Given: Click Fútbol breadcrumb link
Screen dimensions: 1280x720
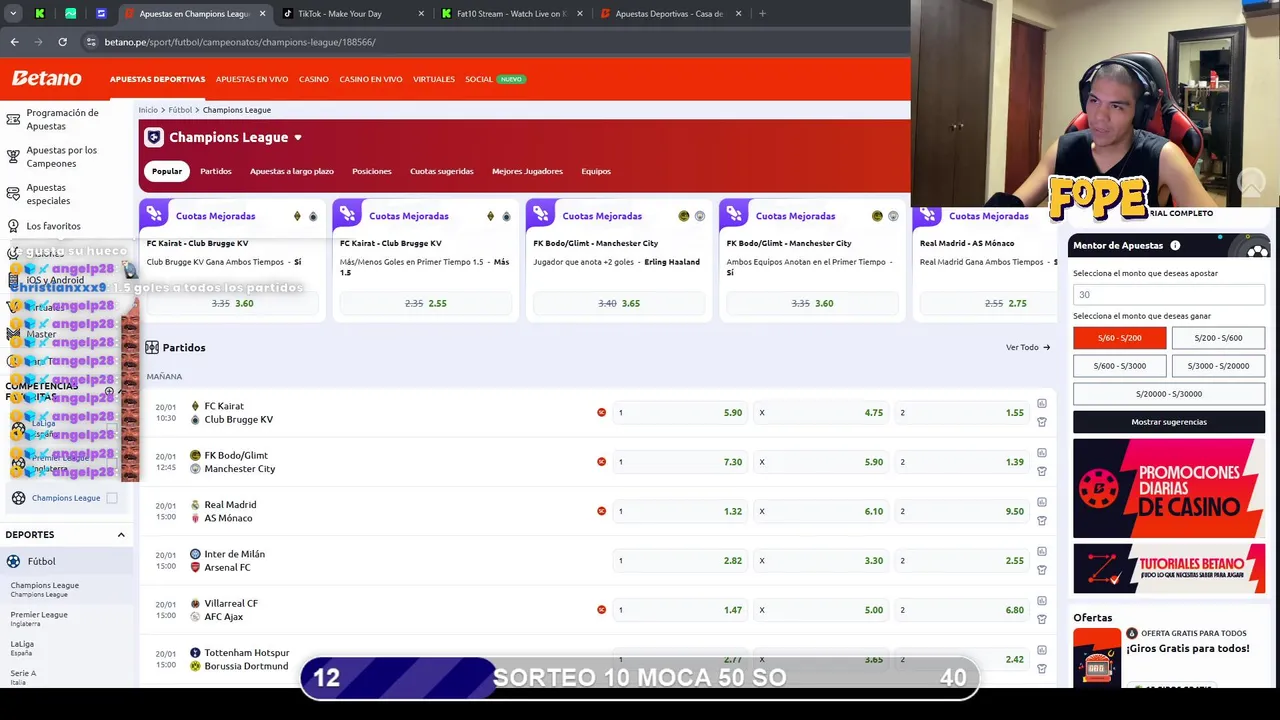Looking at the screenshot, I should click(x=180, y=110).
